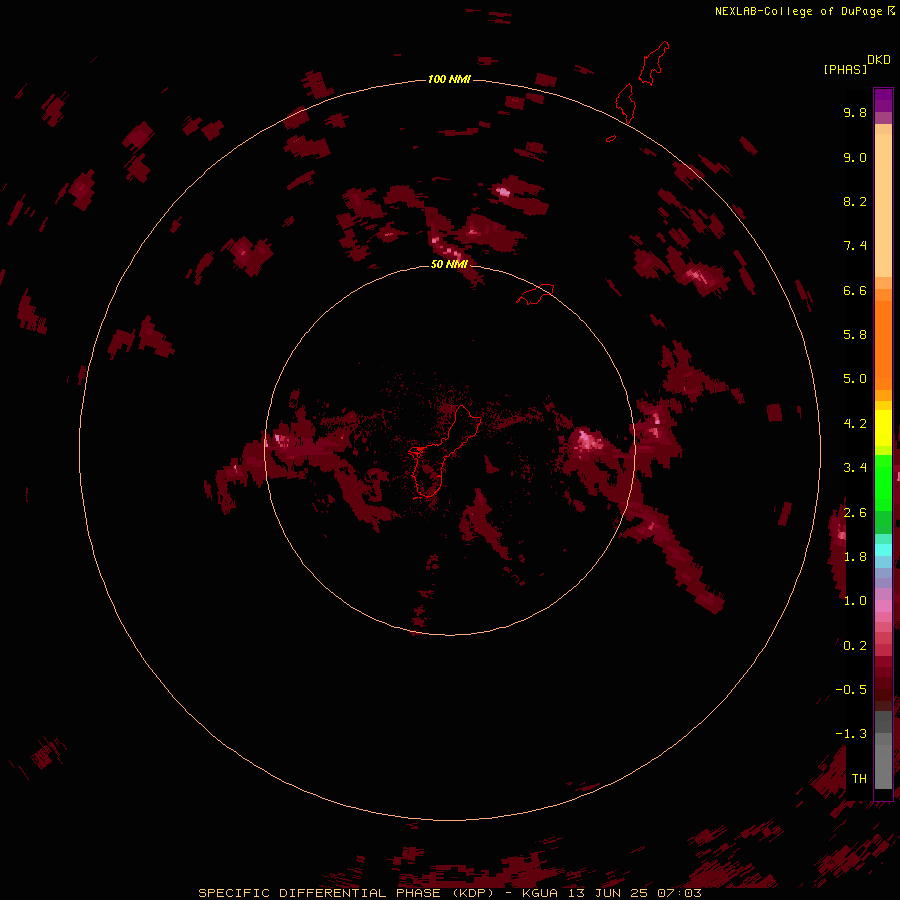Screen dimensions: 900x900
Task: Click the 5.8 legend value
Action: (x=855, y=335)
